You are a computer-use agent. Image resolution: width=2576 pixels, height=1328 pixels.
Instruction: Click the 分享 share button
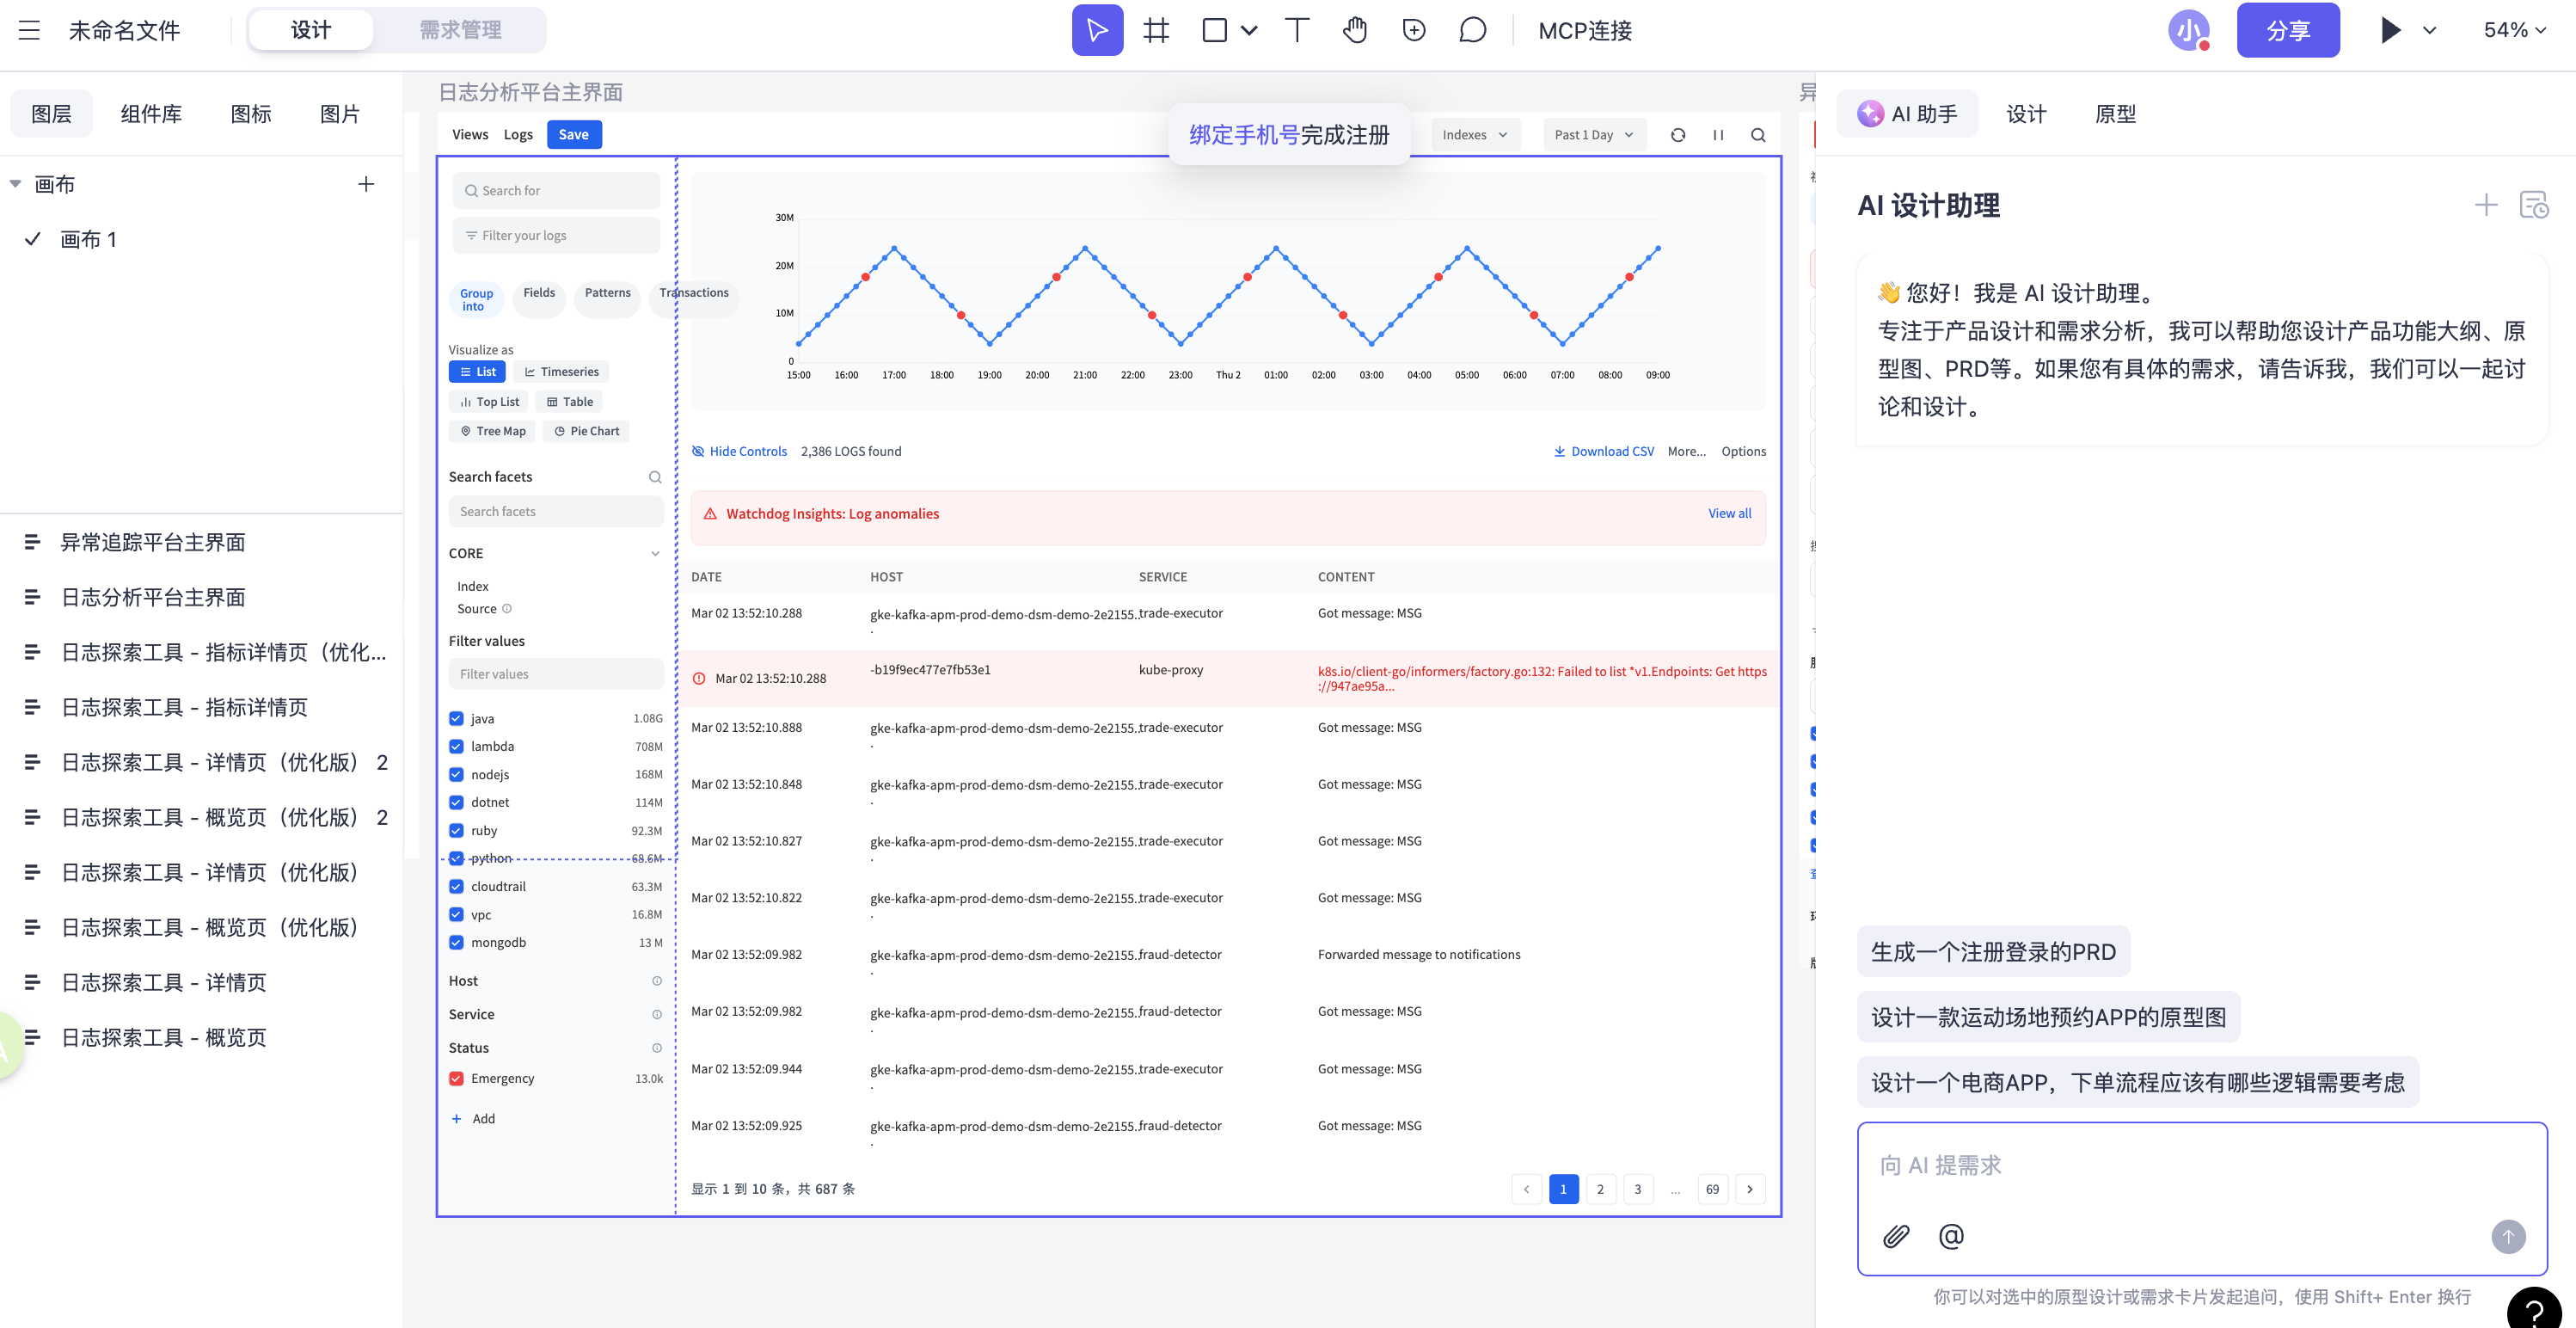tap(2288, 30)
